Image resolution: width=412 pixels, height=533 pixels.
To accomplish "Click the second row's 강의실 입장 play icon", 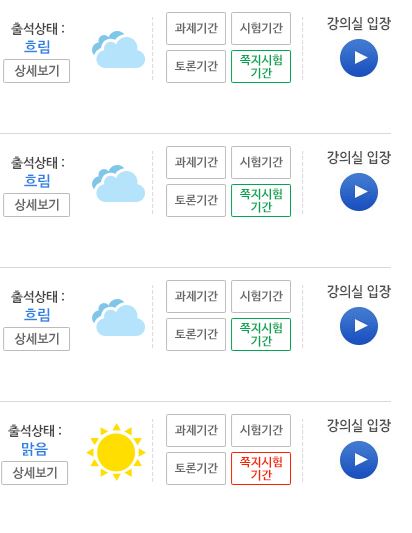I will (359, 192).
